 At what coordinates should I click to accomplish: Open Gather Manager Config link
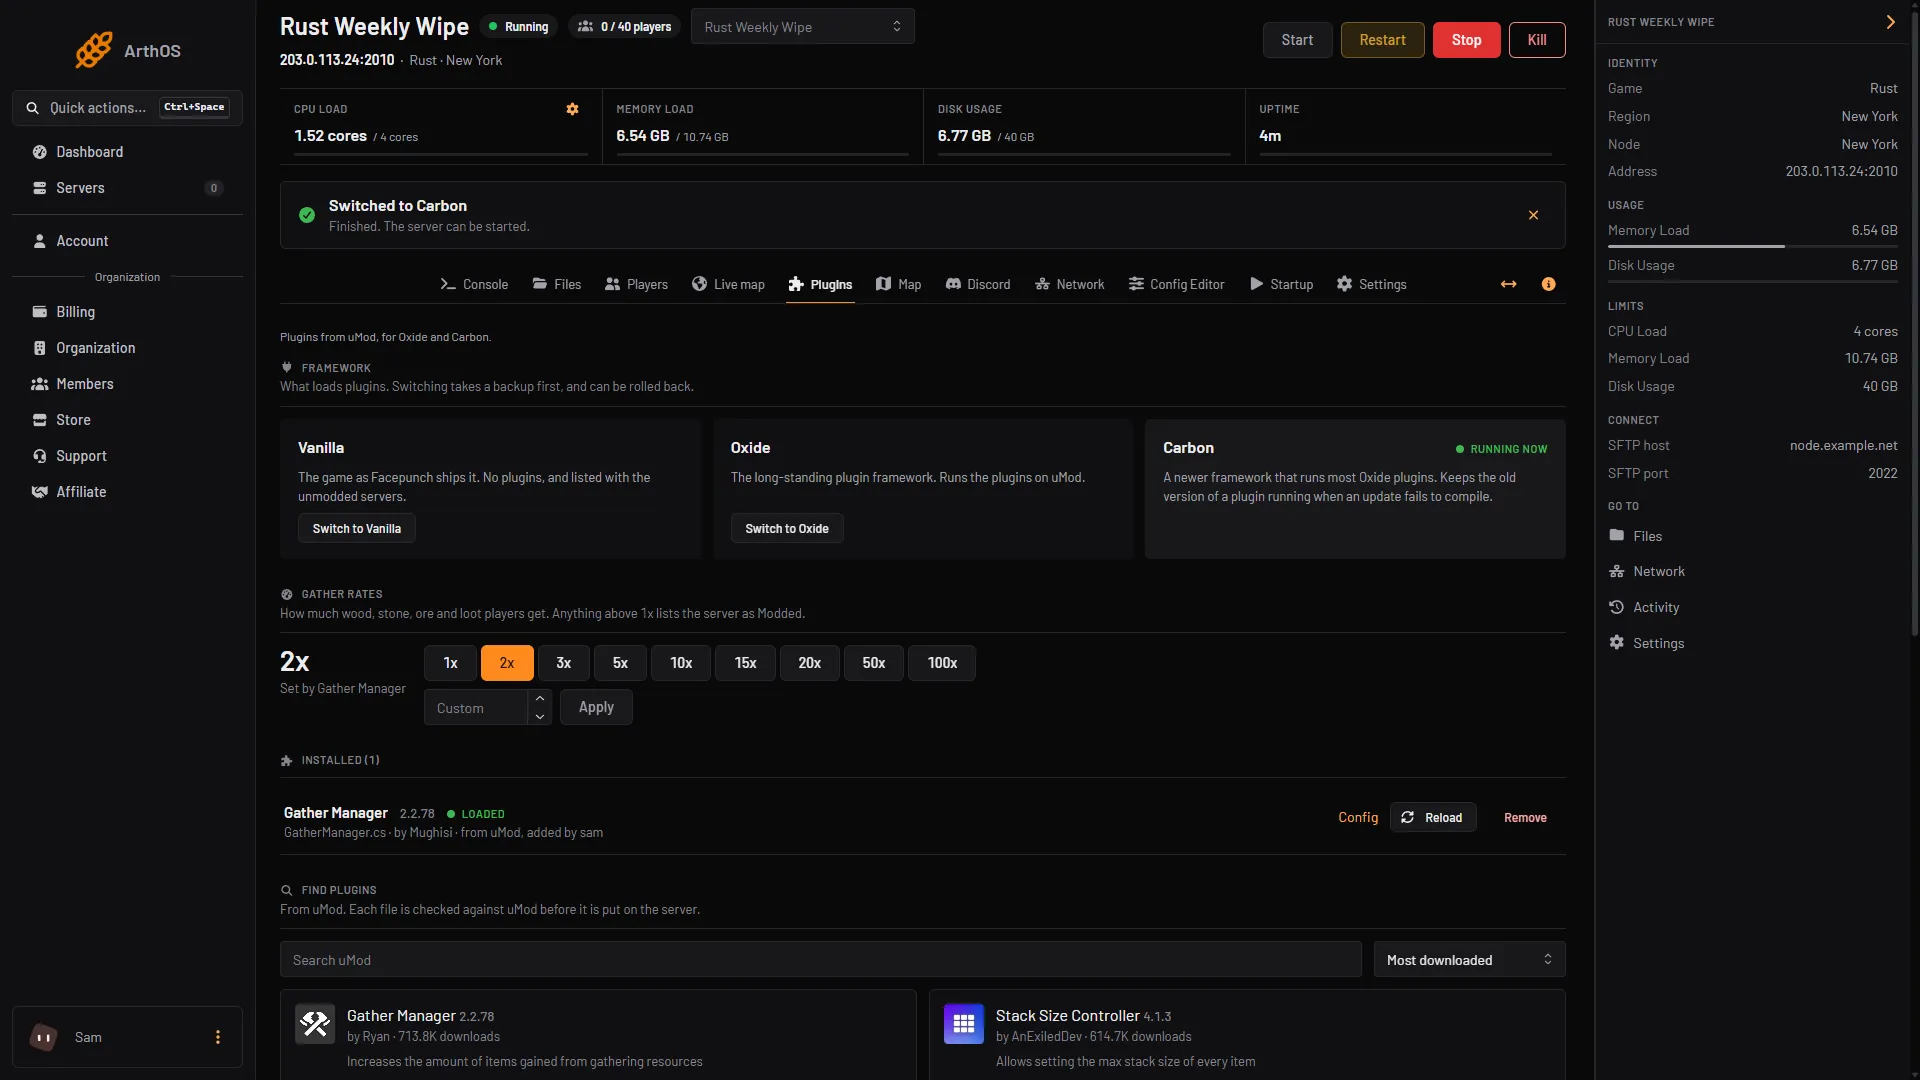point(1358,817)
